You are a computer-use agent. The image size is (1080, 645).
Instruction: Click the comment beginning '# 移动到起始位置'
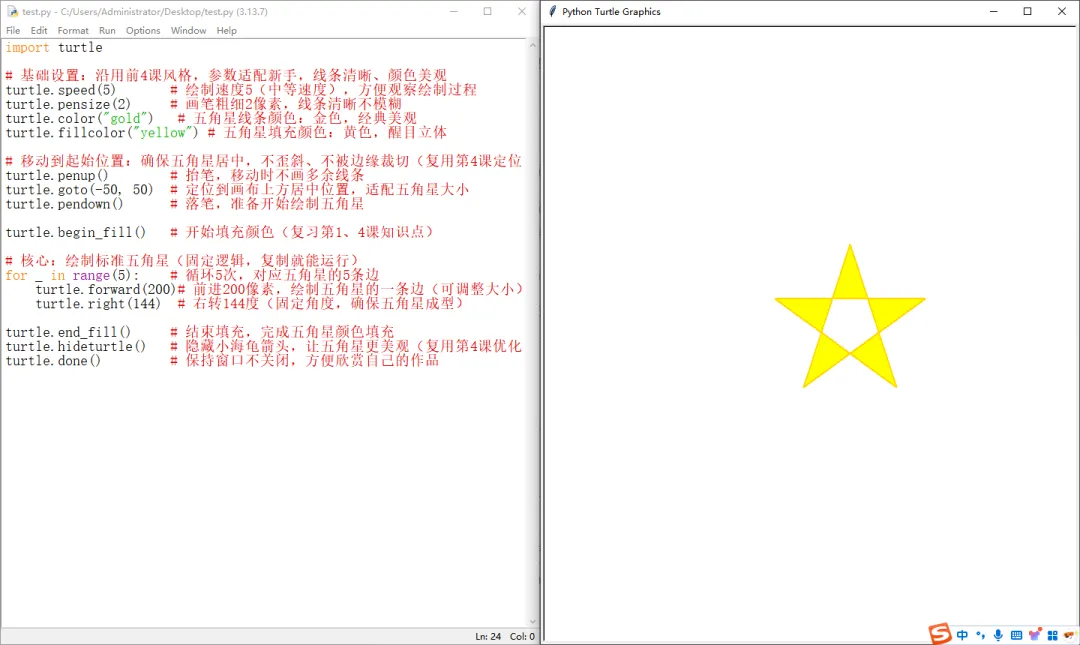264,161
